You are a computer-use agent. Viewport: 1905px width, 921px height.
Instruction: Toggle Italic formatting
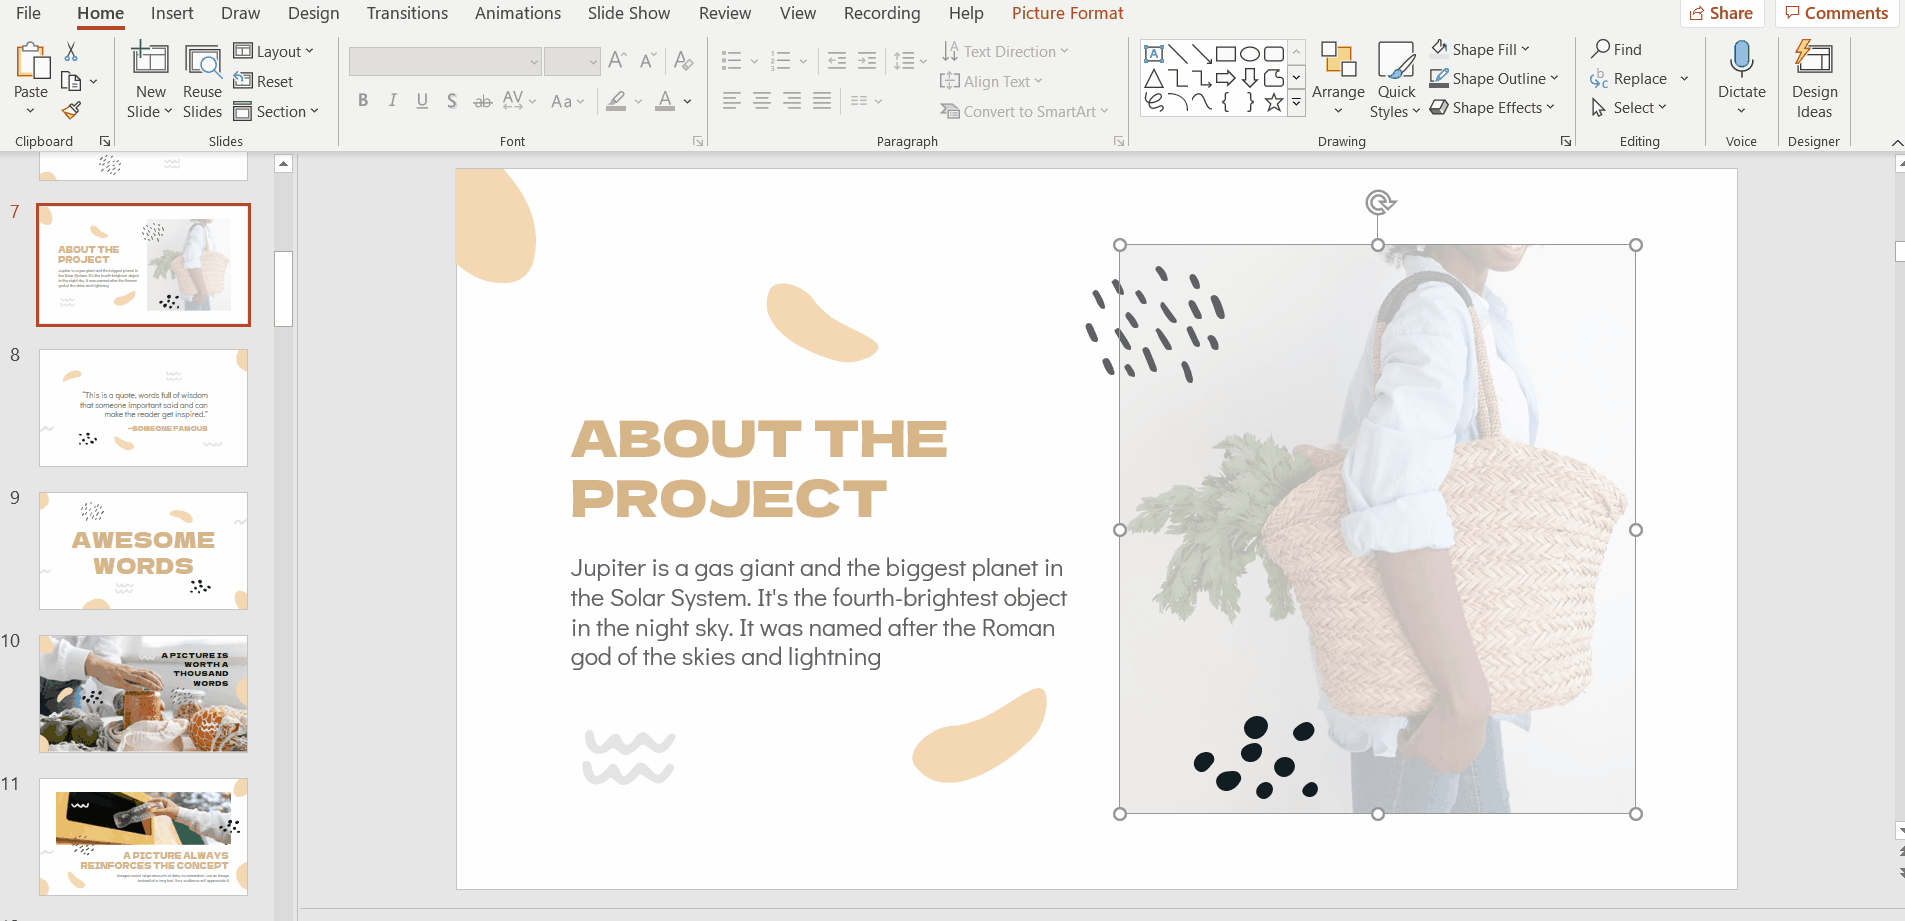click(393, 101)
